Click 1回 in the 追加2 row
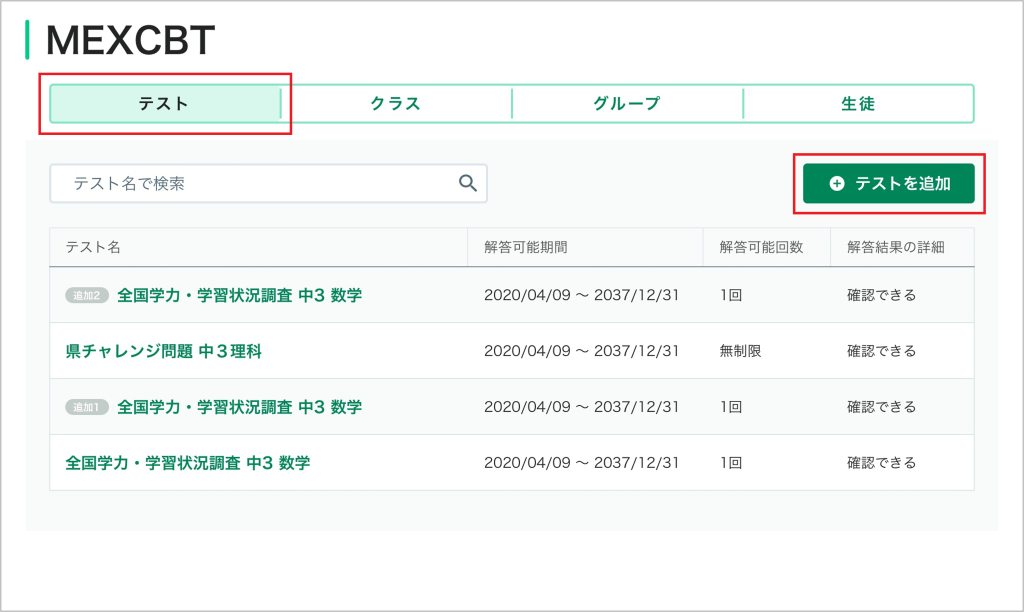 click(730, 295)
